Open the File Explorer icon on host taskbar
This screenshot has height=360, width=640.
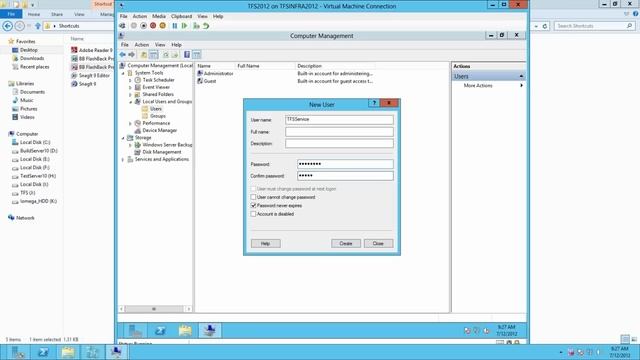68,352
